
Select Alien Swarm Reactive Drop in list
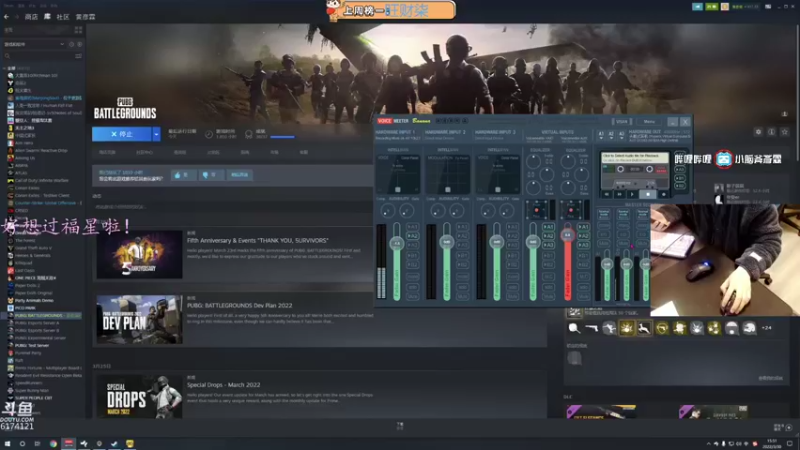click(x=41, y=151)
